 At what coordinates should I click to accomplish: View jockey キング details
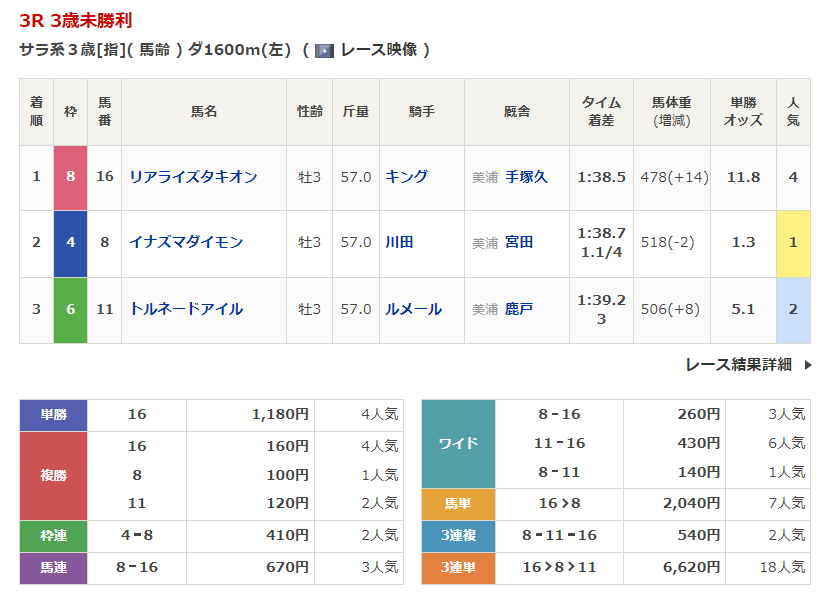[x=406, y=177]
